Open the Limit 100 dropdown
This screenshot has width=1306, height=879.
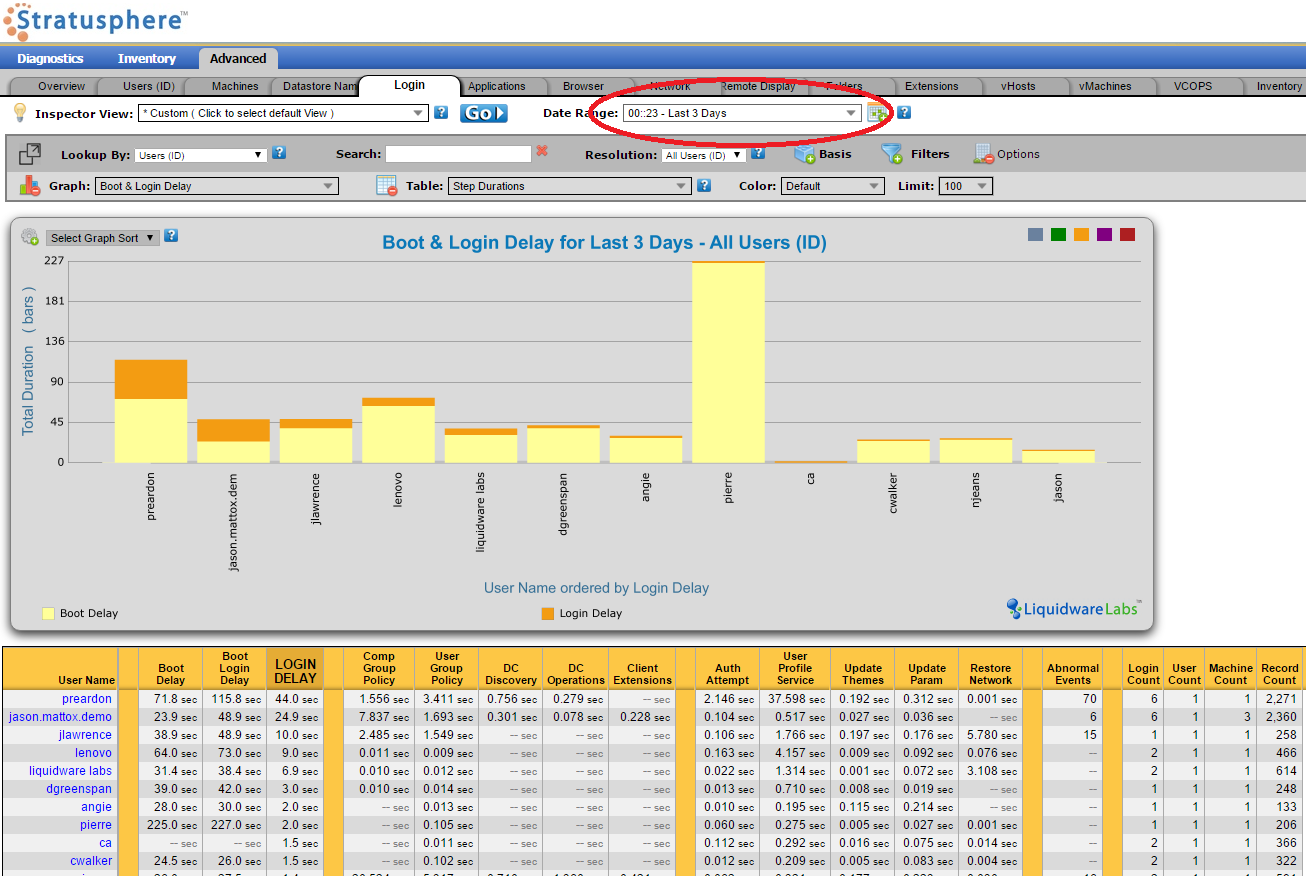click(x=965, y=186)
